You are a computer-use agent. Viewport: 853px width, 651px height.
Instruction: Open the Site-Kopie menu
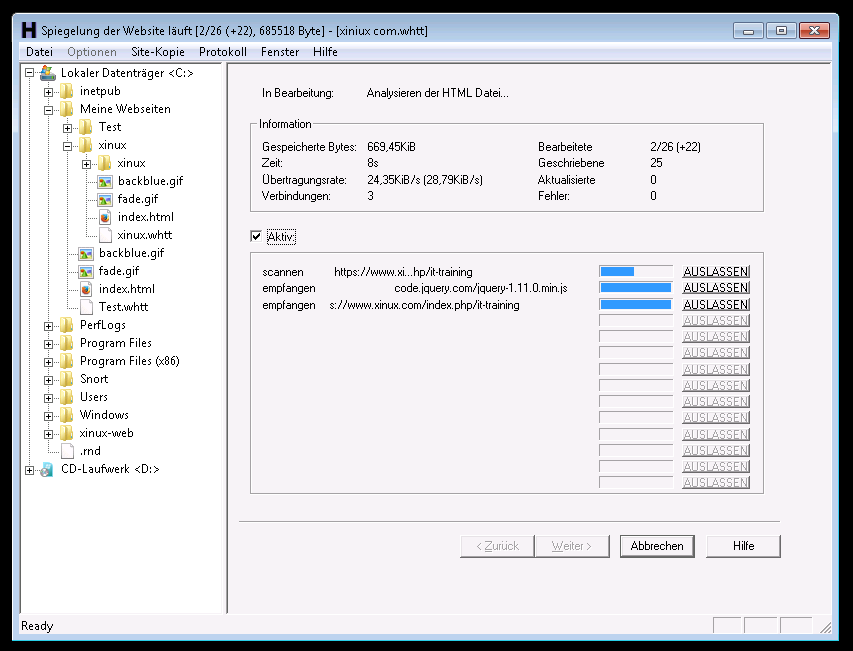click(157, 52)
